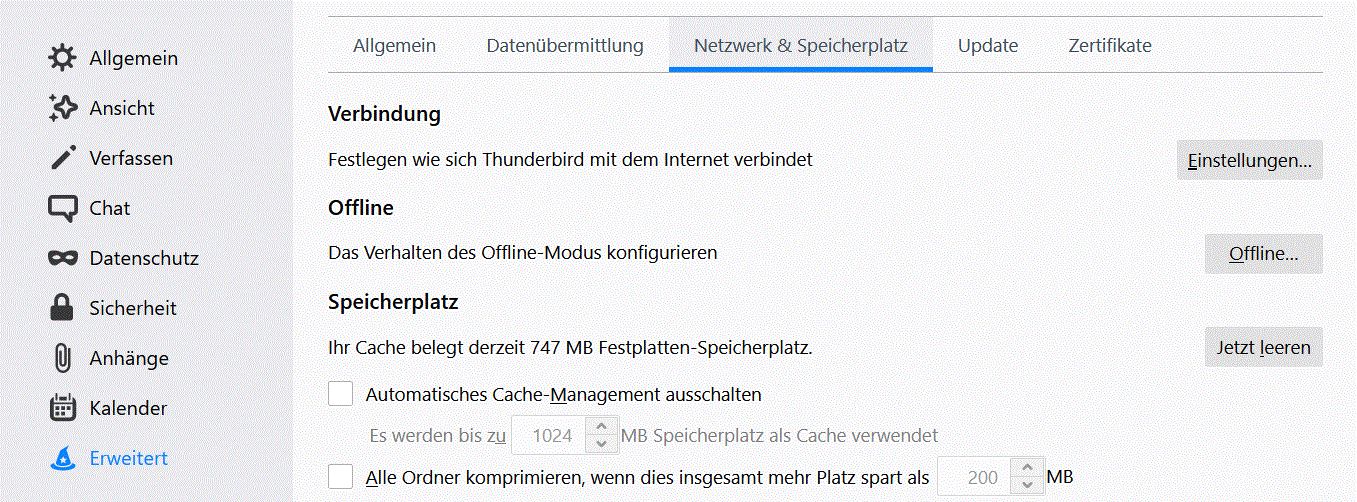
Task: Open Chat speech bubble icon
Action: pos(62,208)
